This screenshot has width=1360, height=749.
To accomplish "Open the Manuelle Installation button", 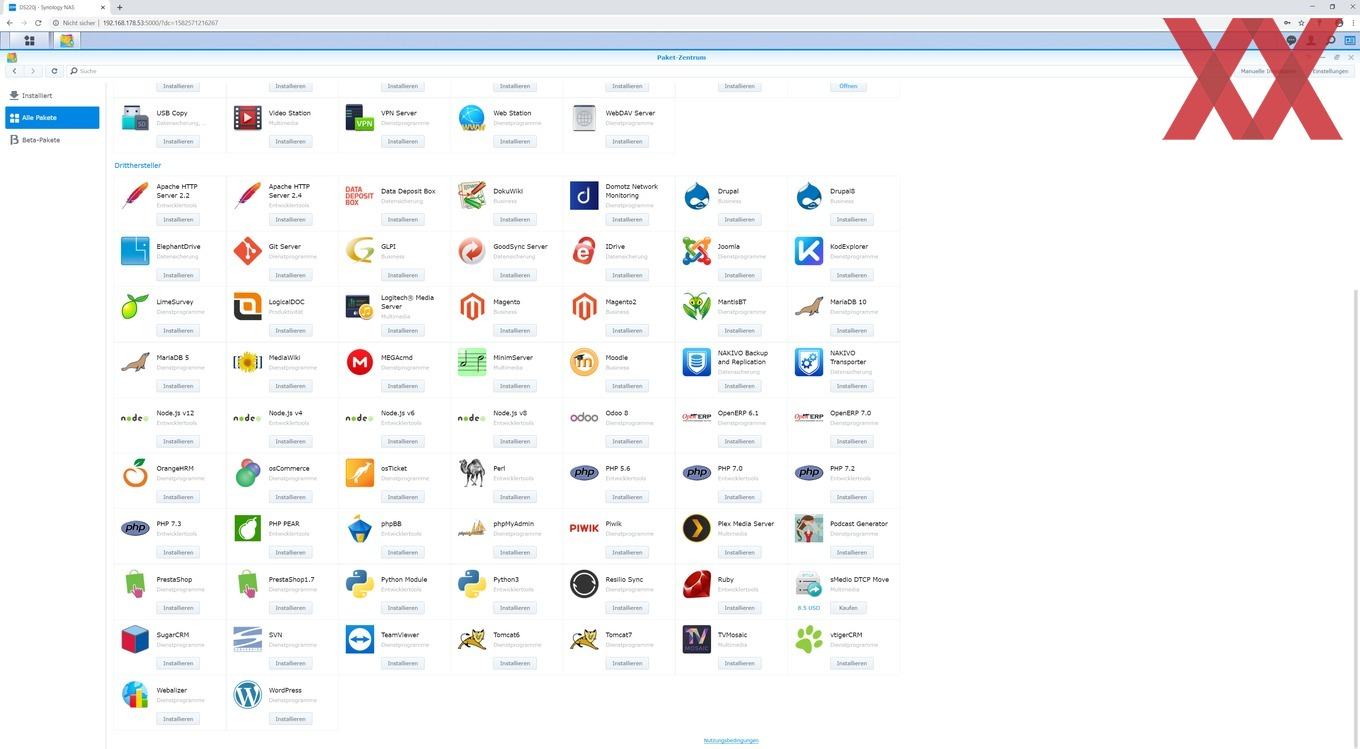I will point(1270,71).
